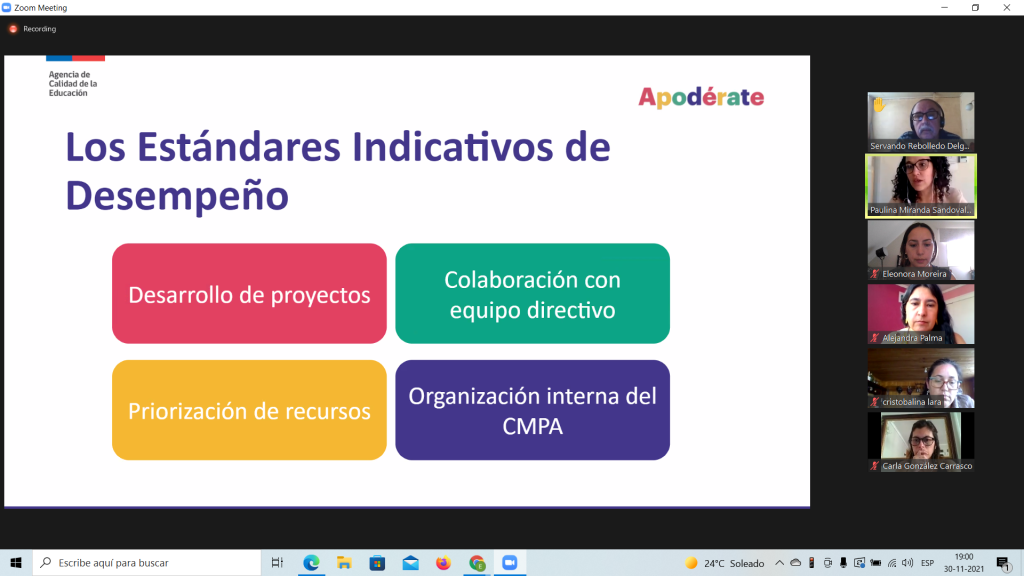The height and width of the screenshot is (576, 1024).
Task: Click muted mic icon beside Carla González Carrasco
Action: pos(875,466)
